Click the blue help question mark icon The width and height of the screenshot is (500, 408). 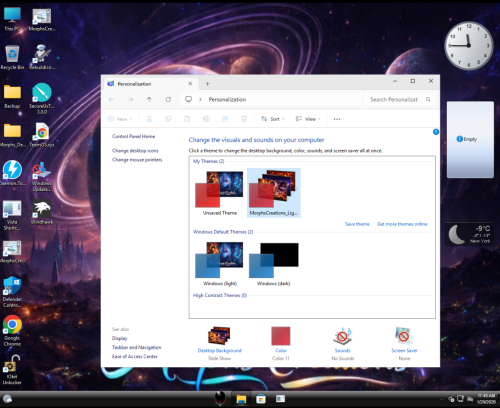pyautogui.click(x=436, y=132)
